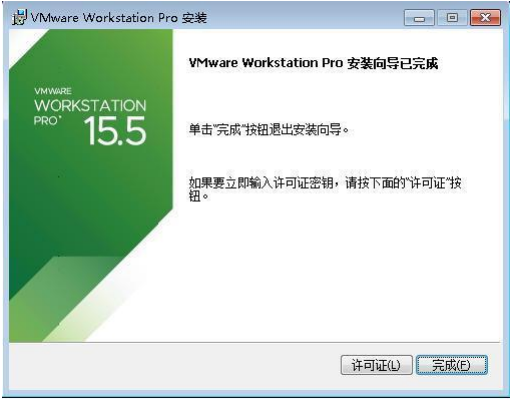Open the 许可证(L) license key dialog
Image resolution: width=513 pixels, height=401 pixels.
click(376, 365)
